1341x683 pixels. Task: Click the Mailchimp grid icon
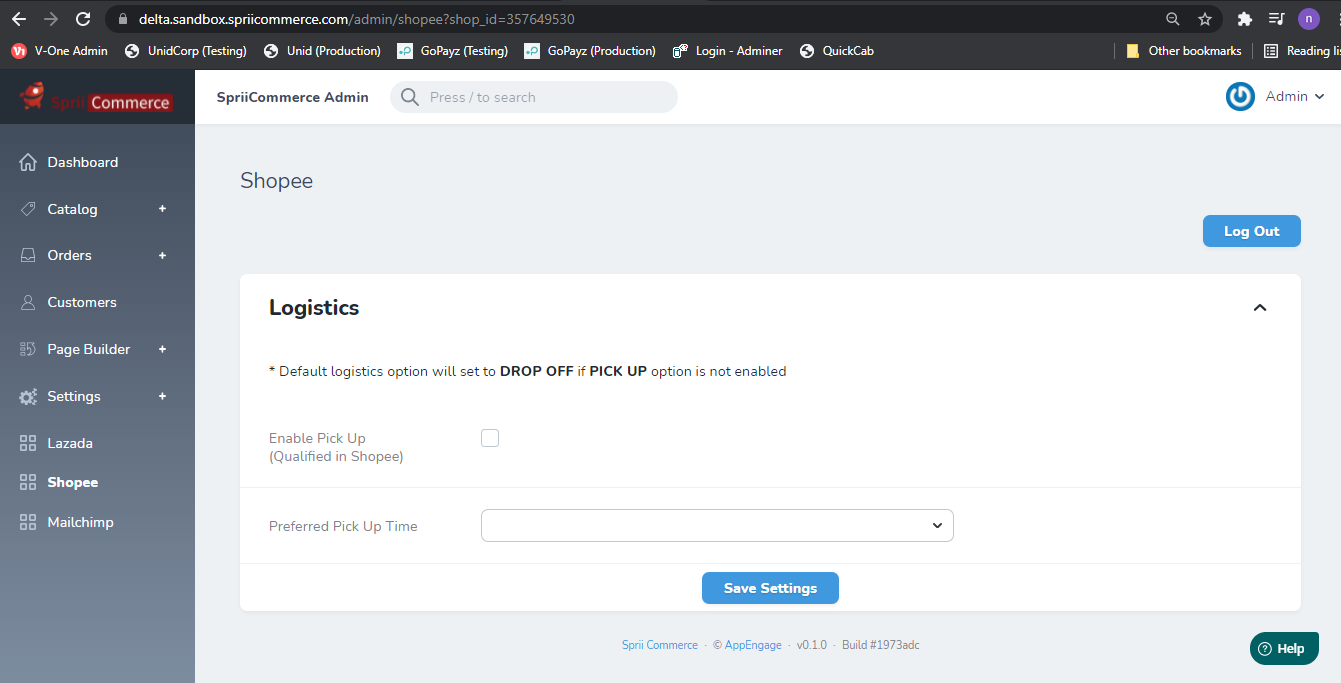[x=28, y=522]
